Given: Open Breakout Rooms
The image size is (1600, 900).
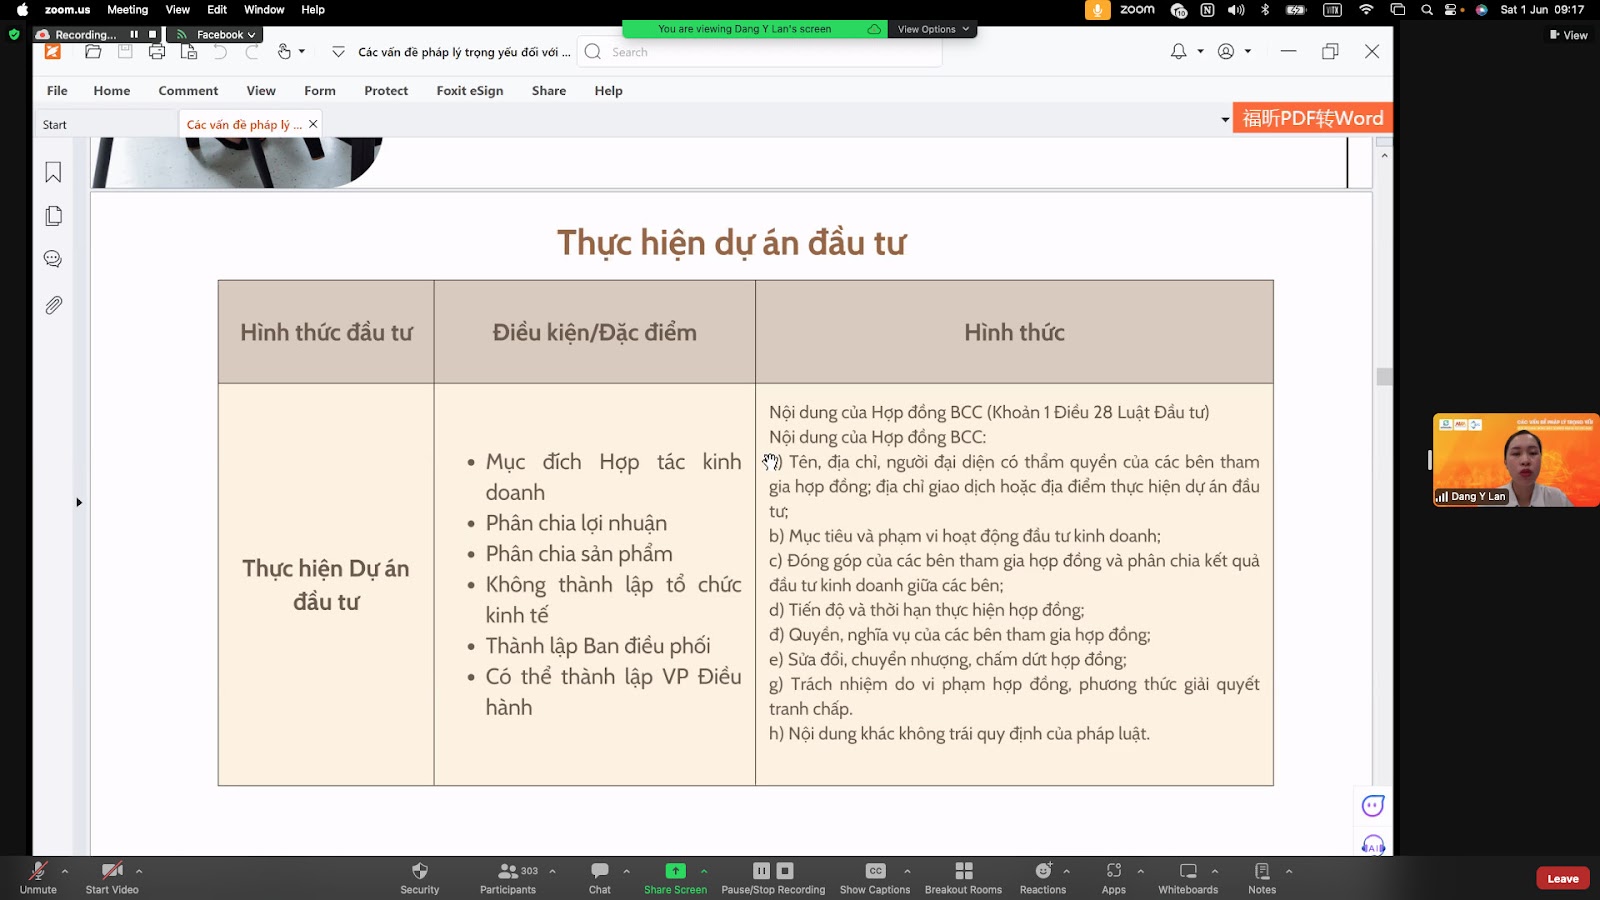Looking at the screenshot, I should (x=963, y=877).
